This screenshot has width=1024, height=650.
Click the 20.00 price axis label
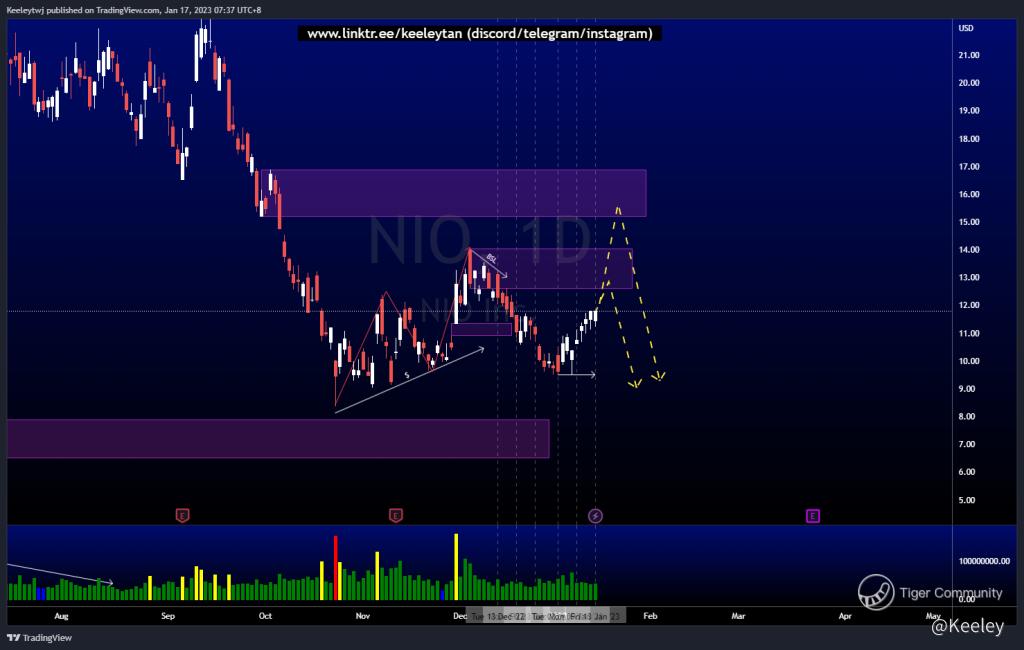pyautogui.click(x=968, y=83)
